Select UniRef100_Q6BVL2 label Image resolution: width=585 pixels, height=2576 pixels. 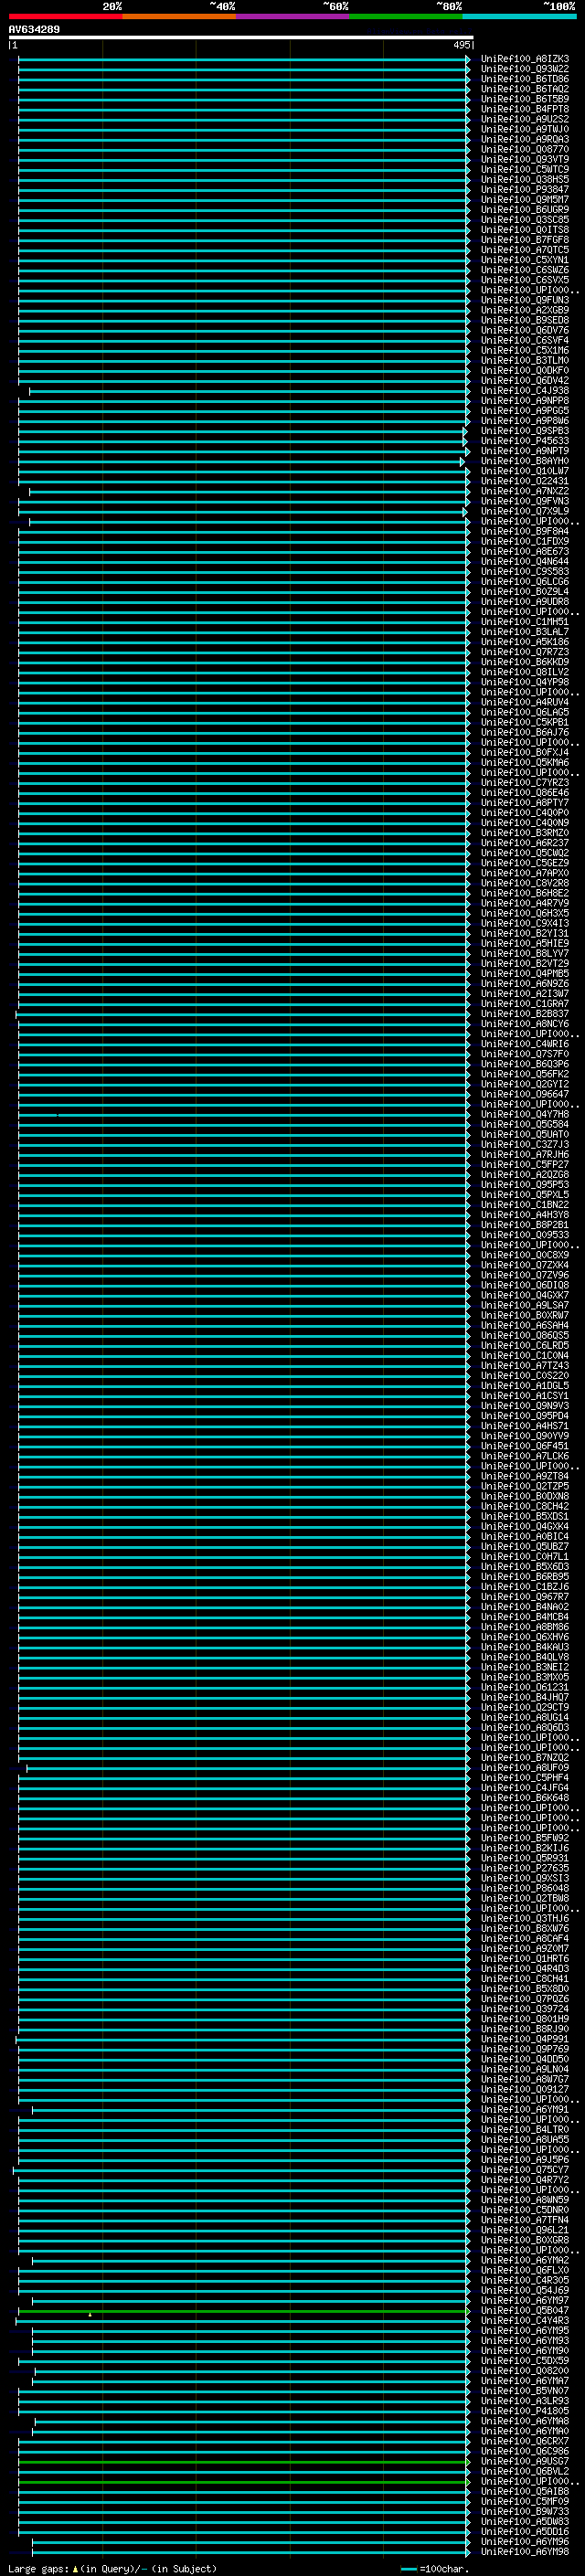click(525, 2471)
